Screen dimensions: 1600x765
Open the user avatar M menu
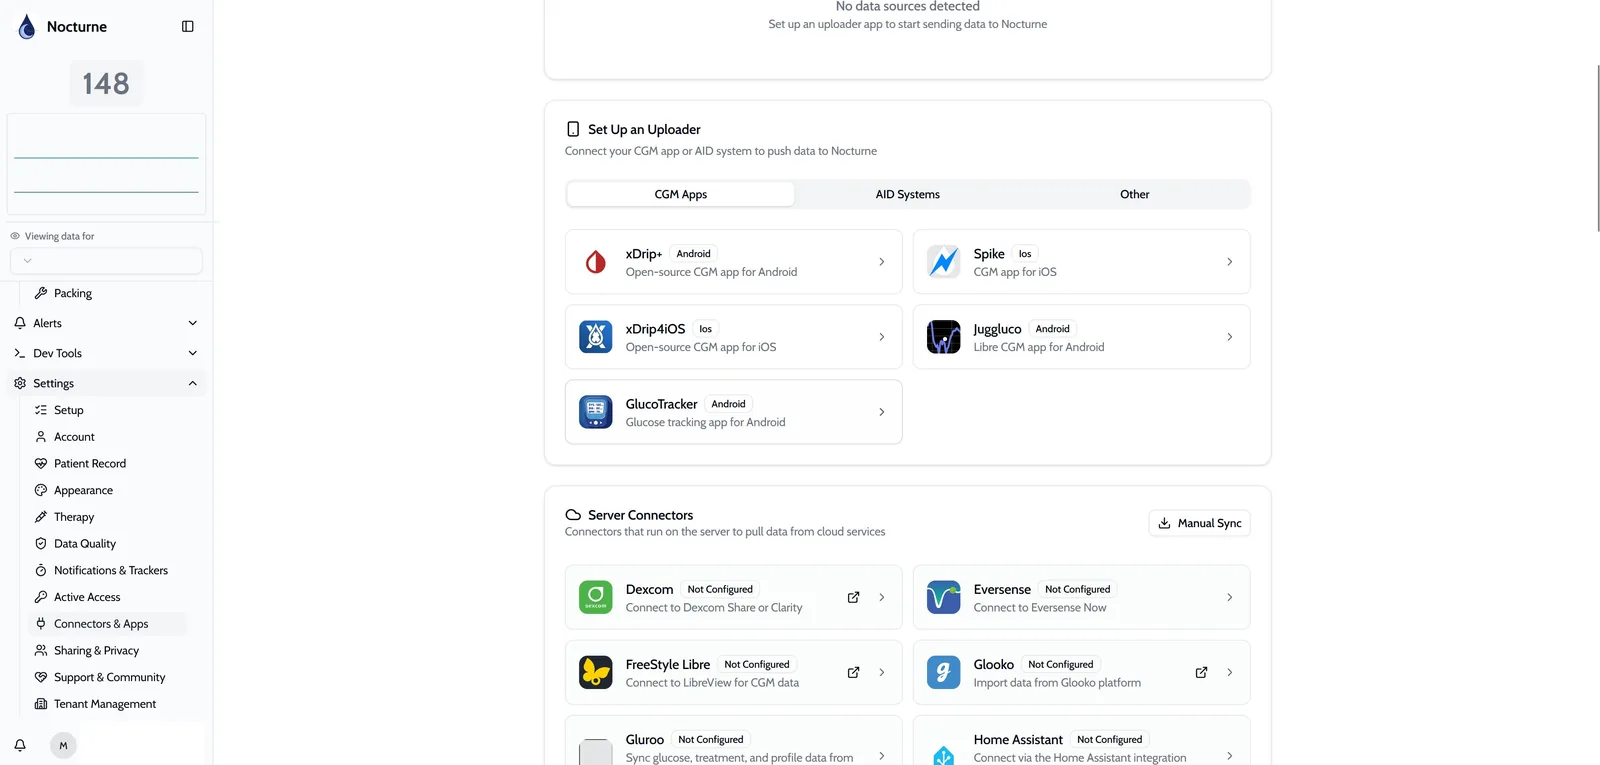point(63,745)
